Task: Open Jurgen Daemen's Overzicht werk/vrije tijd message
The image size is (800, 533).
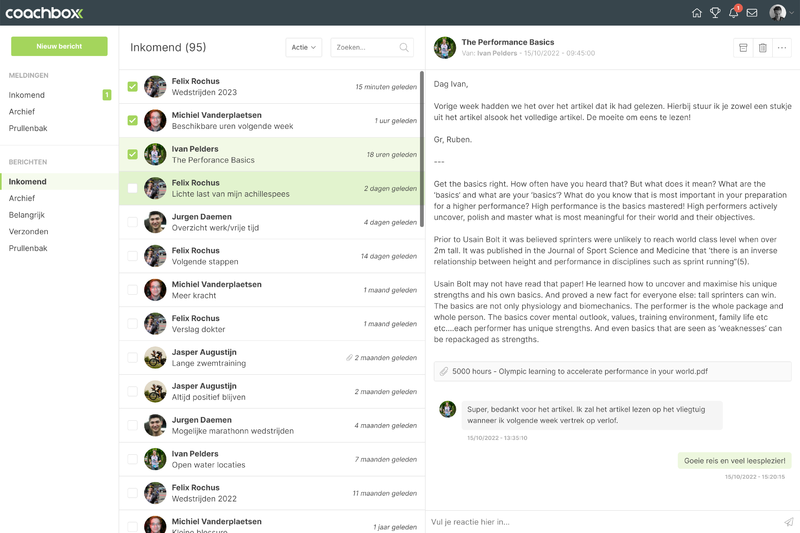Action: coord(270,222)
